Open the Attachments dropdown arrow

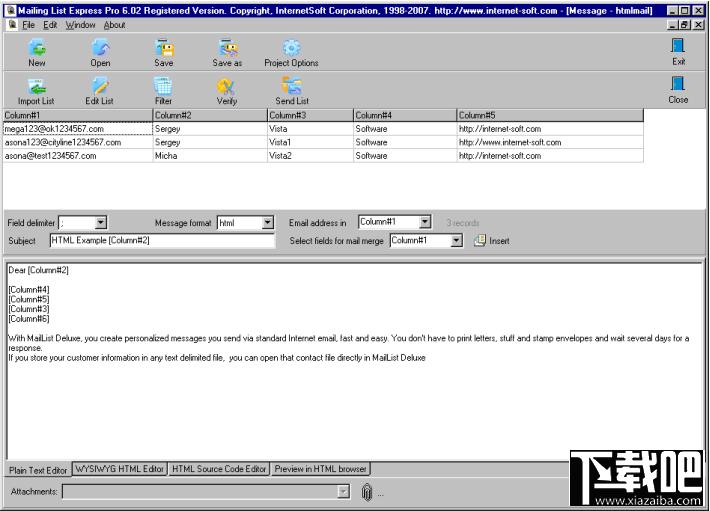(344, 492)
